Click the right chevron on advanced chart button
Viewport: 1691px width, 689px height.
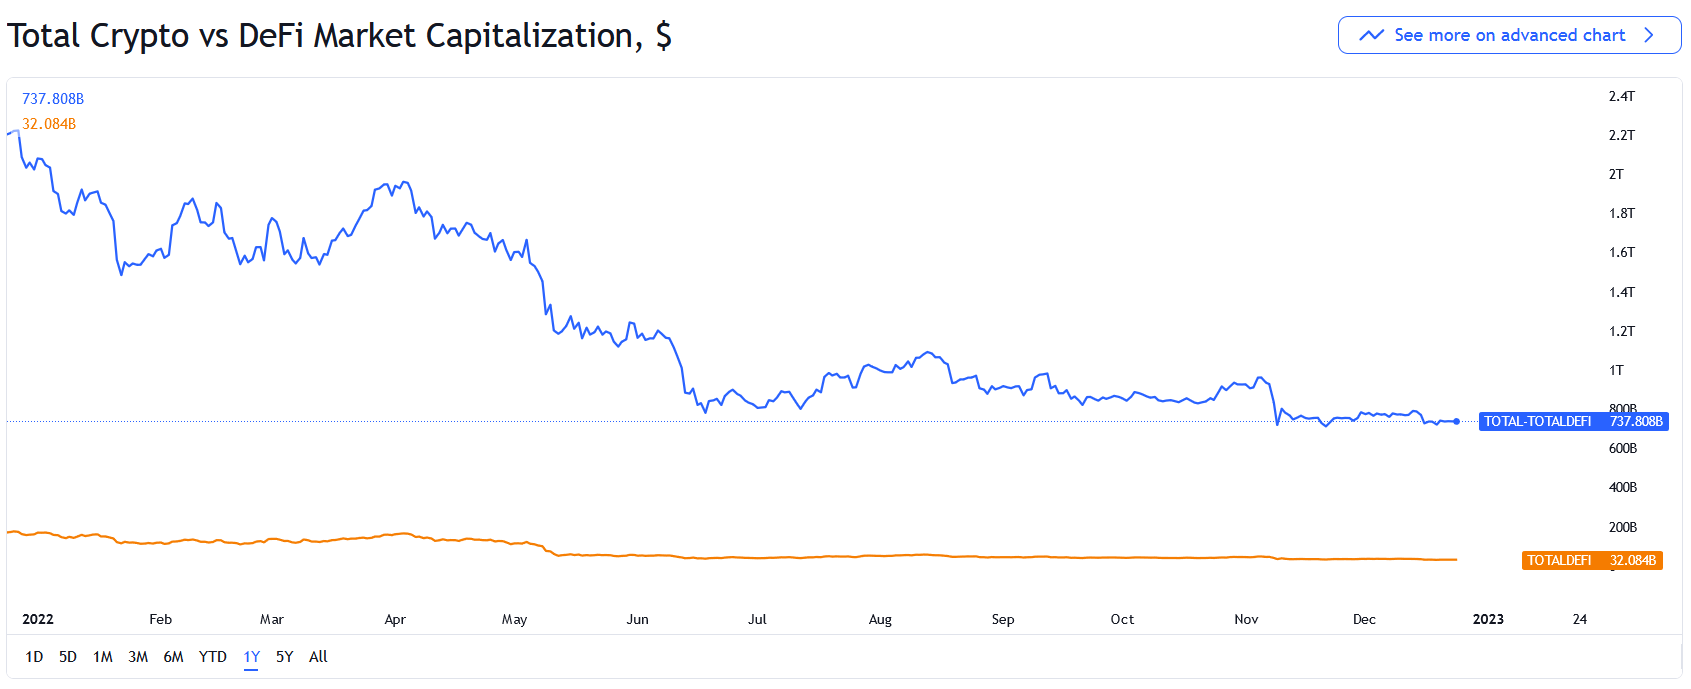point(1649,35)
